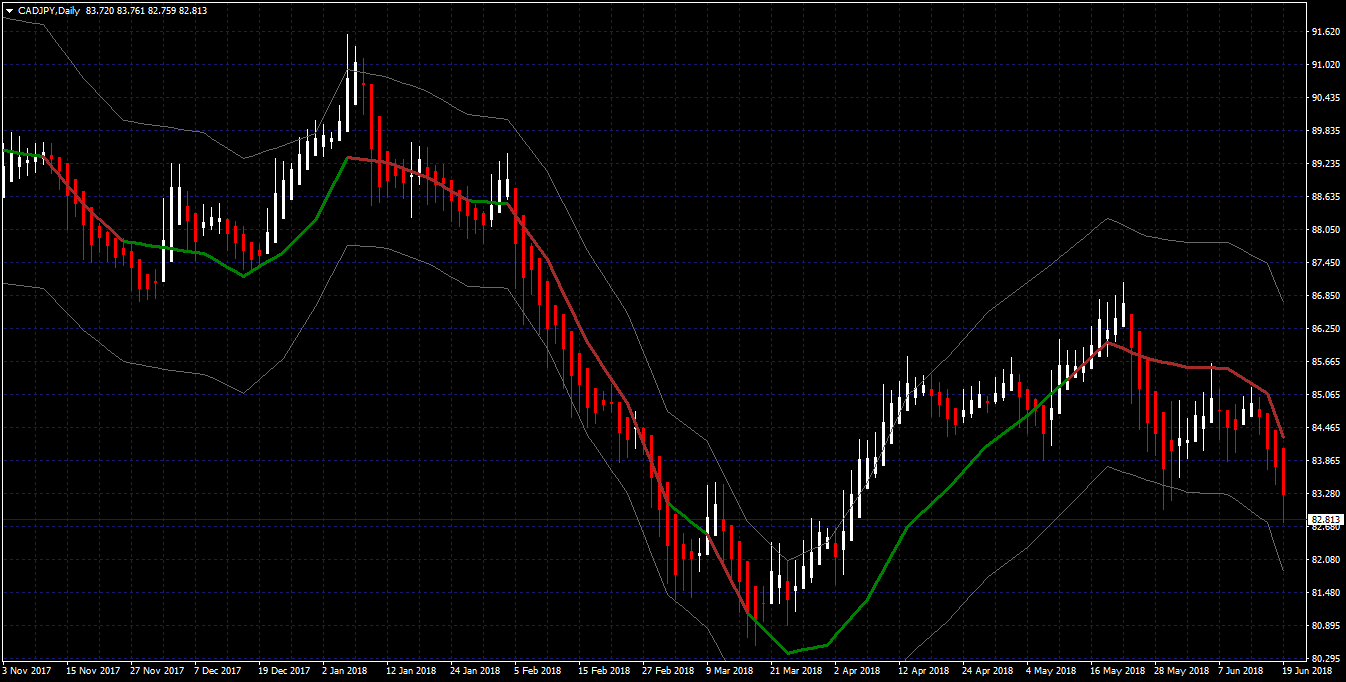
Task: Click the 84.465 price axis label
Action: [x=1325, y=428]
